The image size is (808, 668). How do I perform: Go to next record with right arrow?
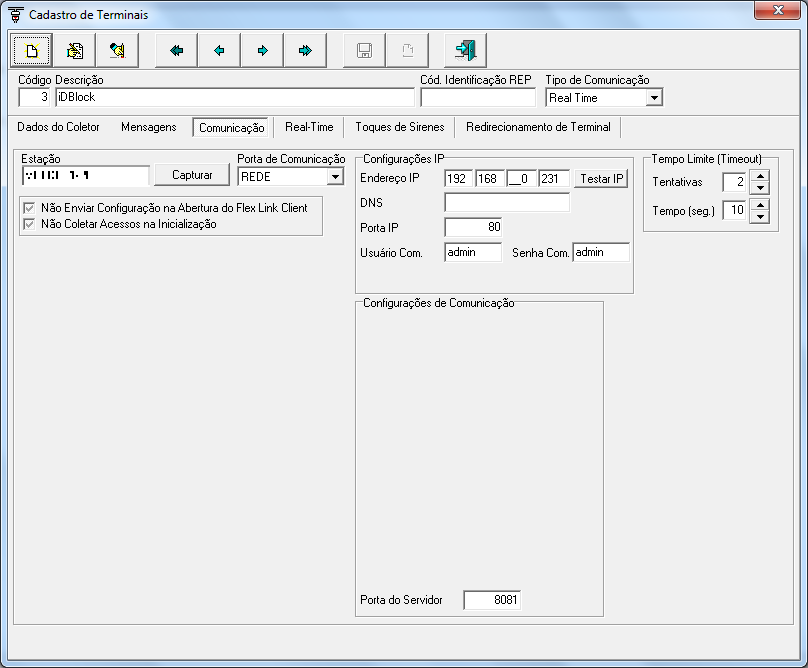262,51
